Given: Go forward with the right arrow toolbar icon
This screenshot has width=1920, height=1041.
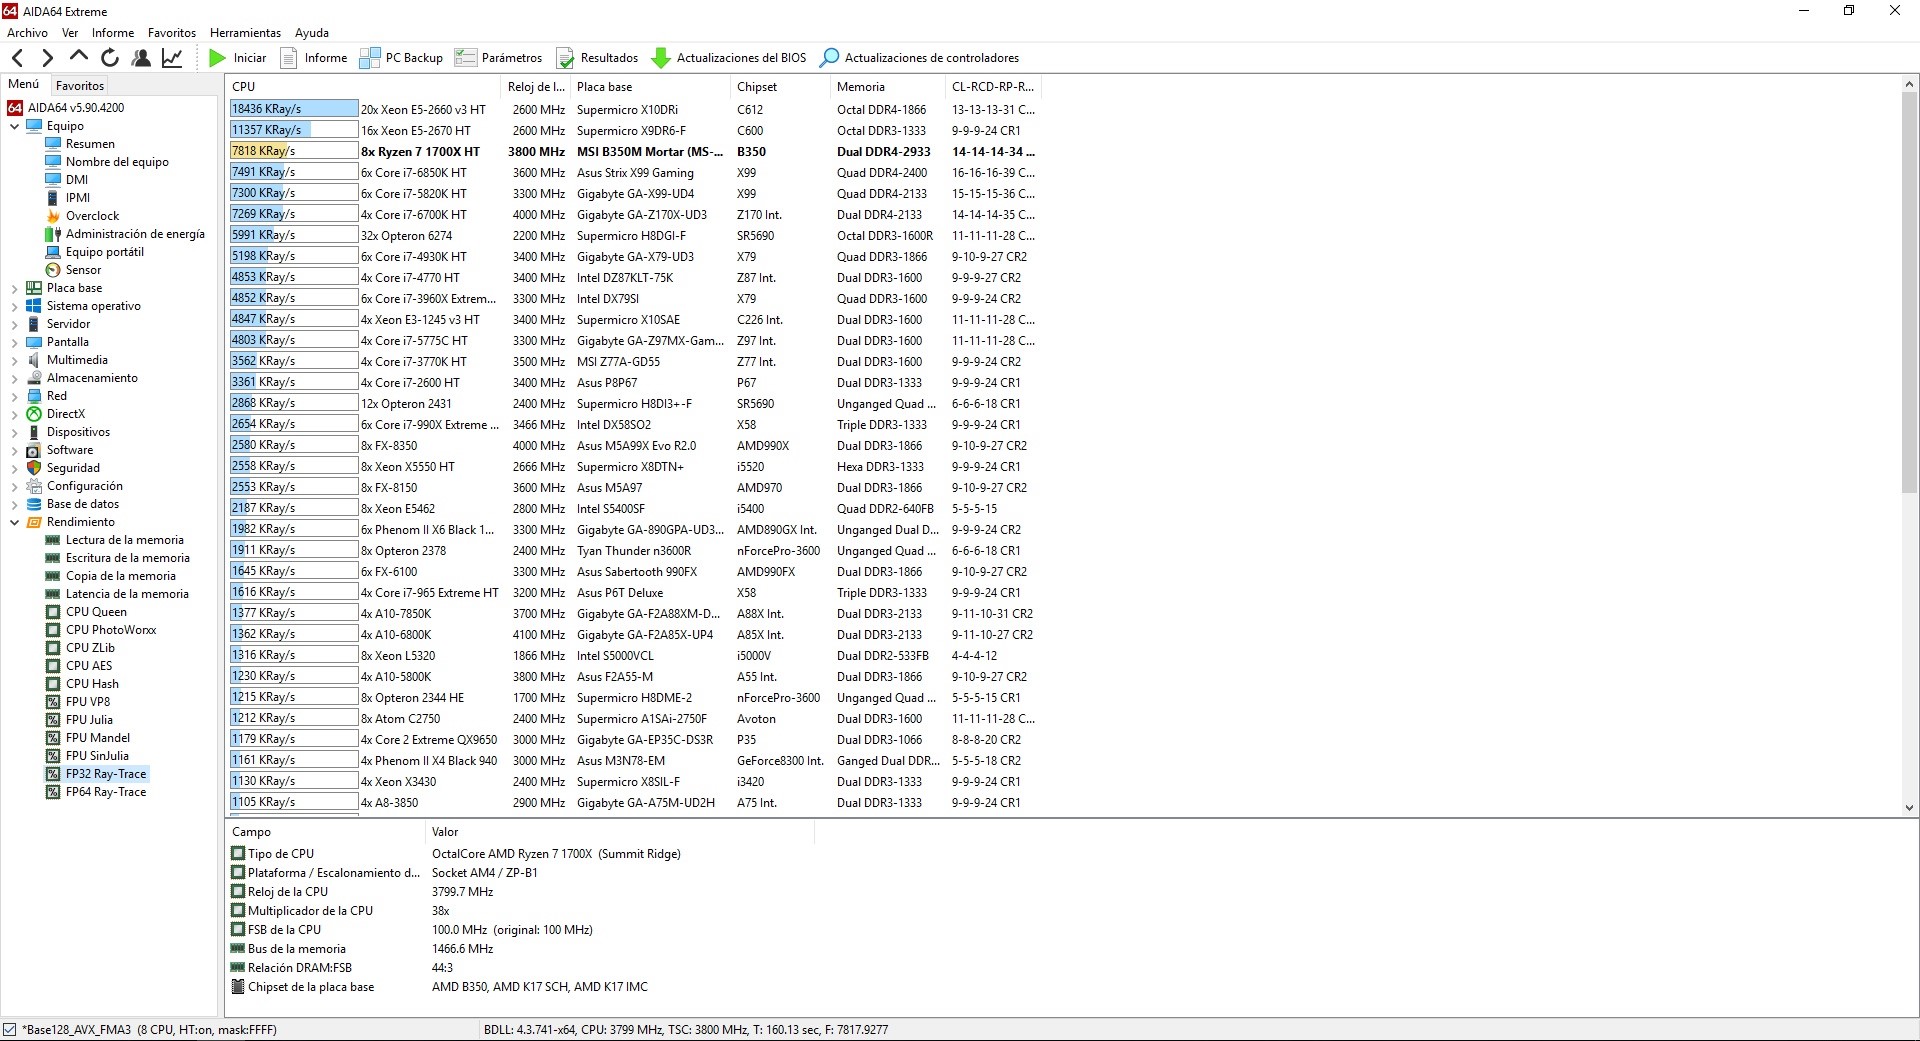Looking at the screenshot, I should coord(47,58).
